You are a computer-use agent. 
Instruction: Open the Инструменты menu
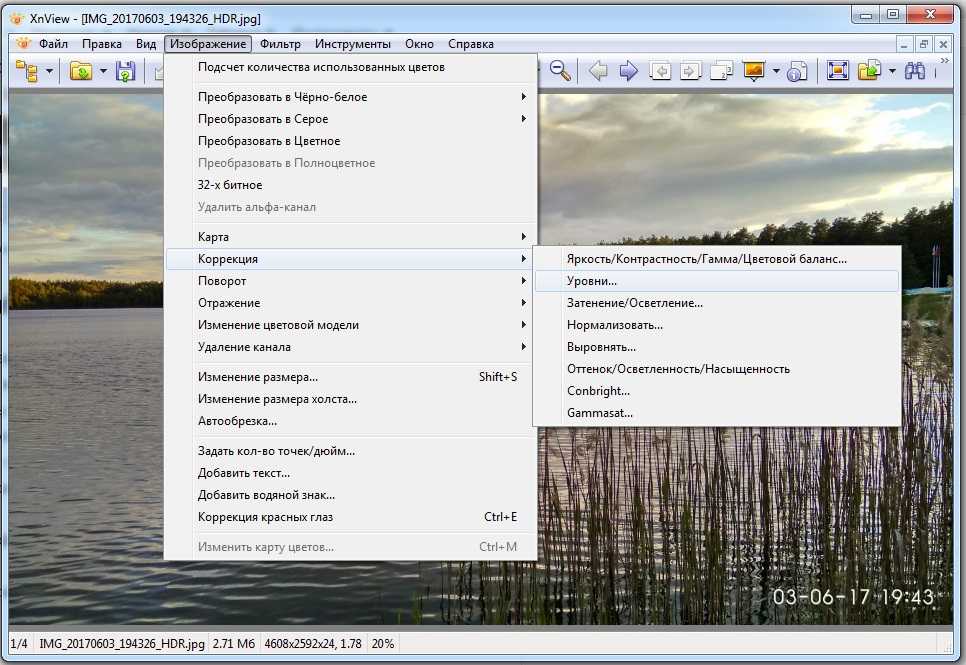coord(352,44)
